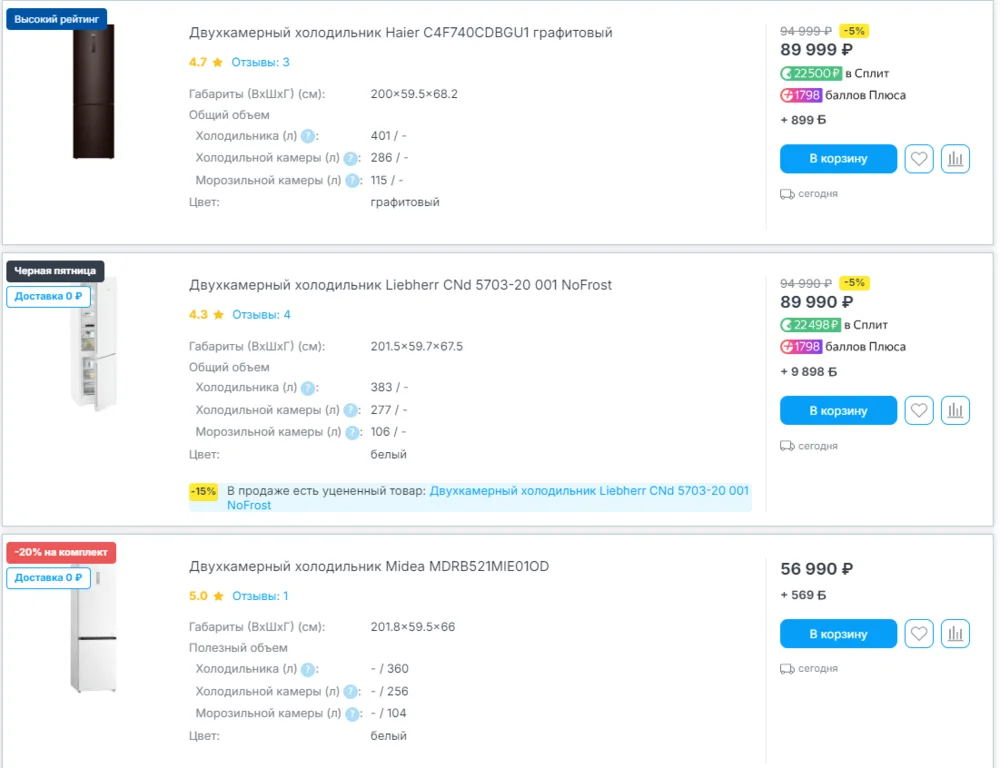
Task: Open Midea MDRB521MIE01OD product page
Action: coord(368,567)
